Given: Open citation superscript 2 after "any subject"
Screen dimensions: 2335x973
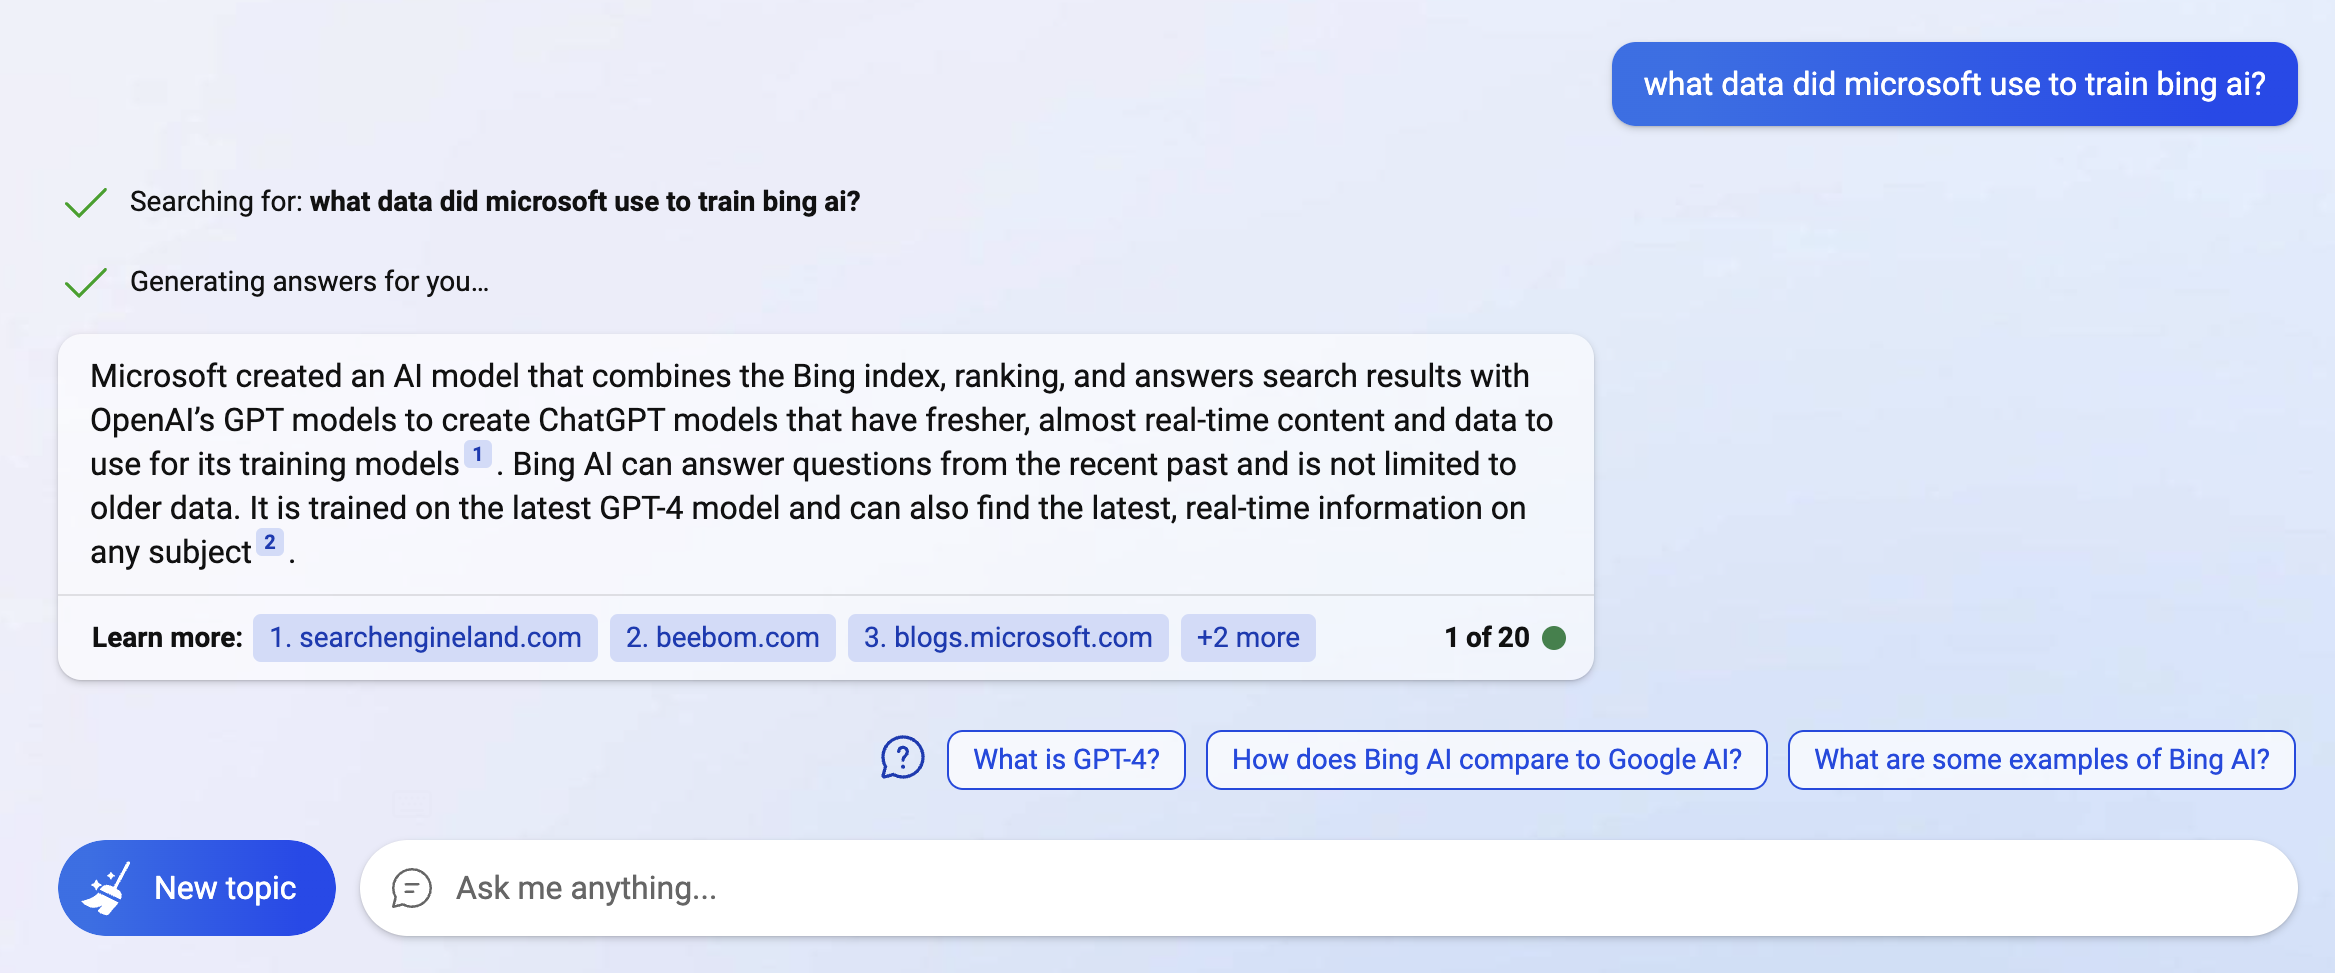Looking at the screenshot, I should pyautogui.click(x=270, y=543).
